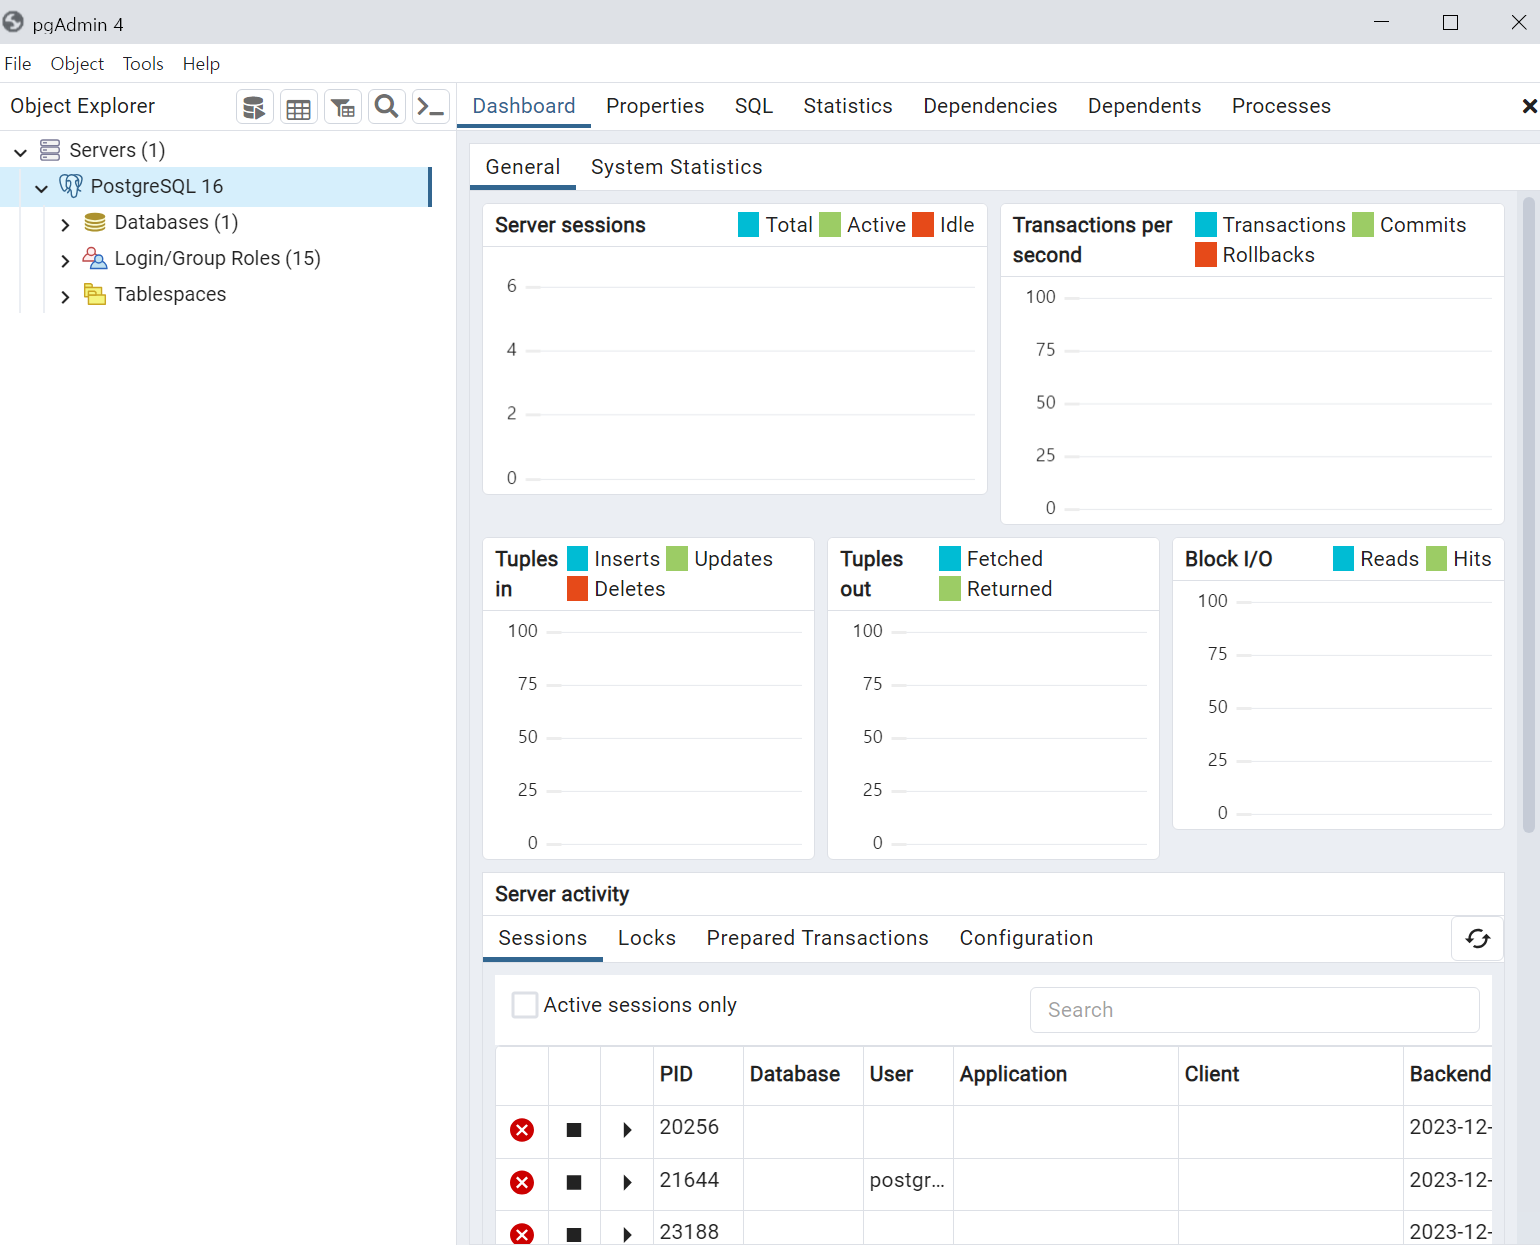Click the dashboard vertical scrollbar
Screen dimensions: 1540x1245
click(x=1528, y=515)
